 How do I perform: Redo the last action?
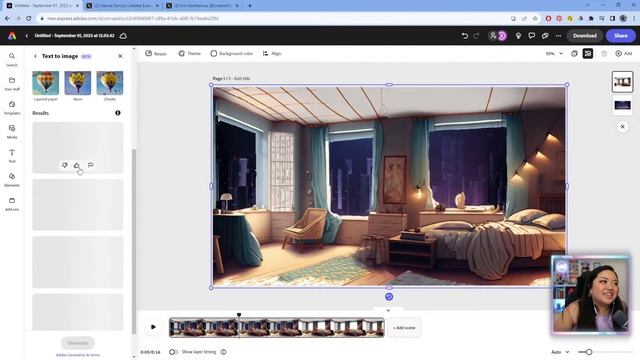tap(476, 36)
